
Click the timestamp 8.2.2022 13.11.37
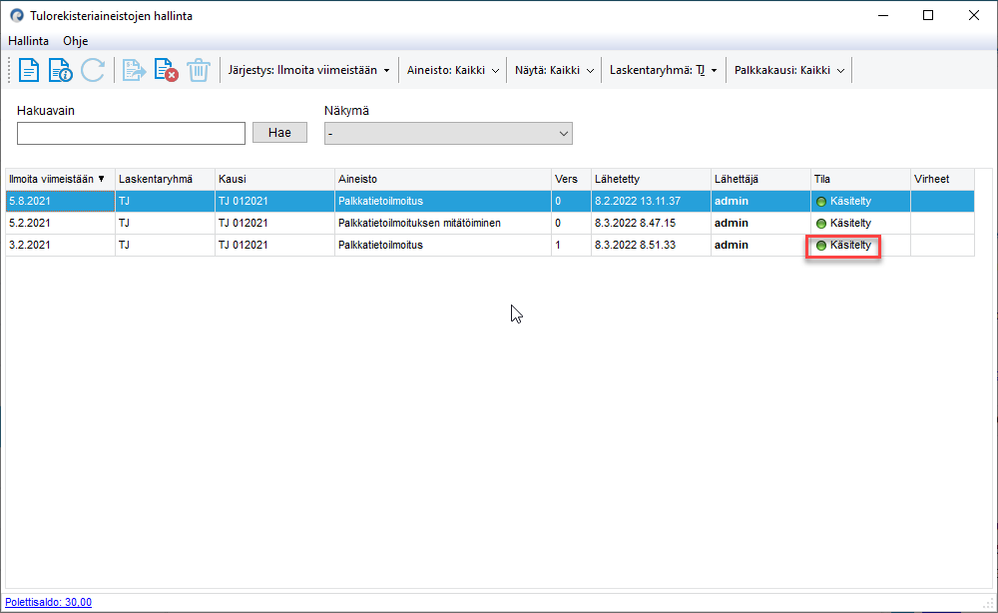click(638, 201)
